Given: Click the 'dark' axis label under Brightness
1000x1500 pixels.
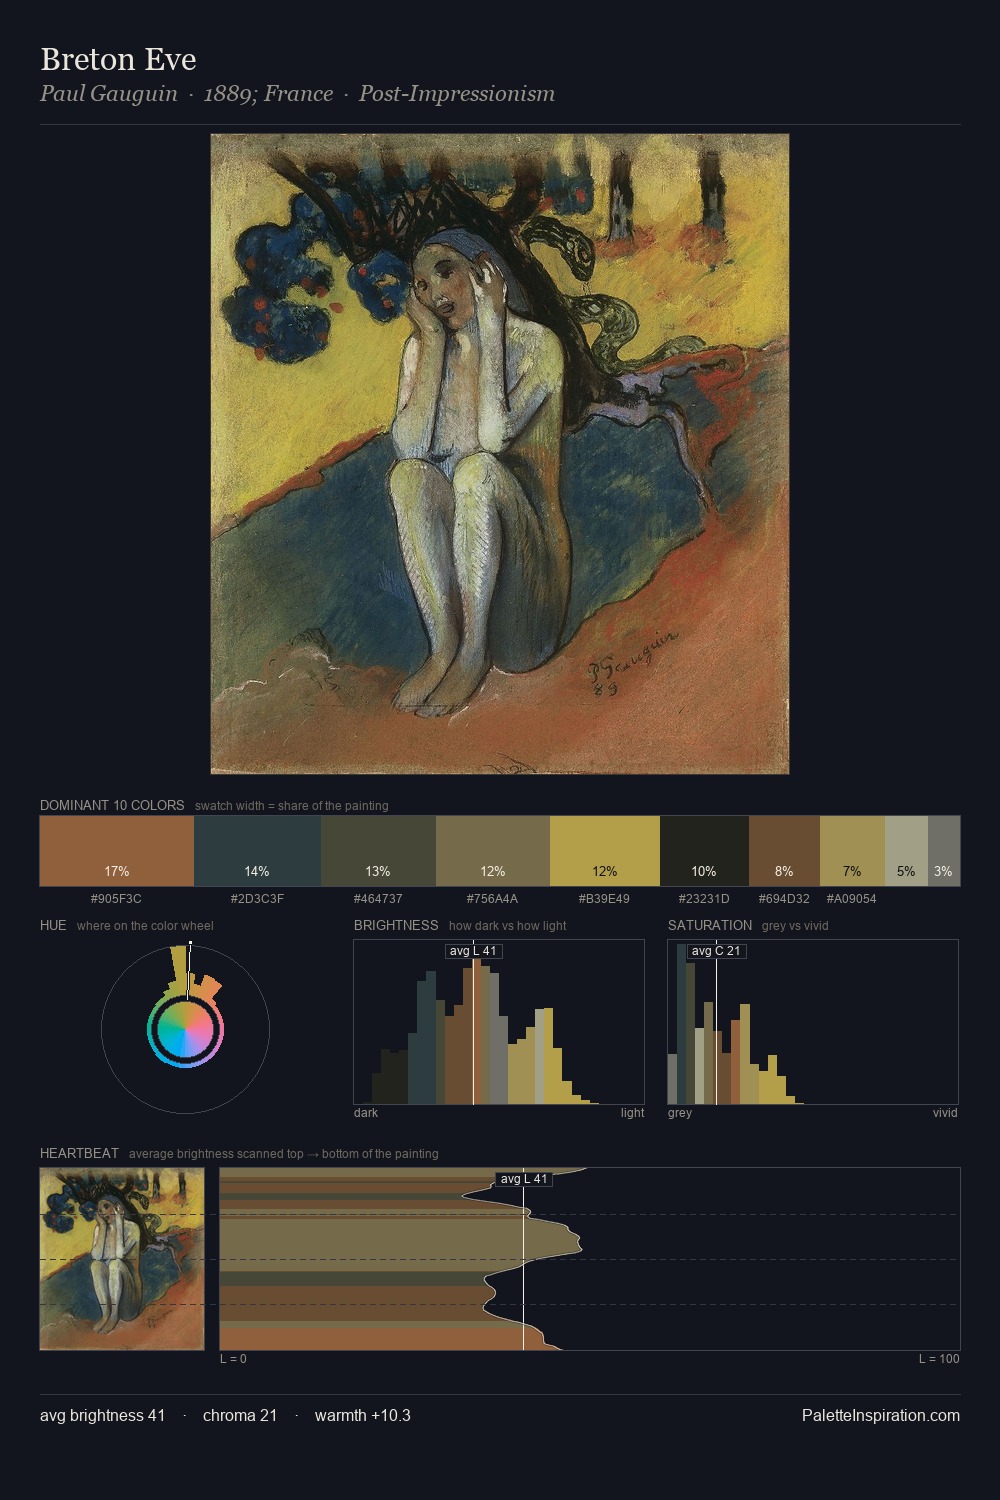Looking at the screenshot, I should (x=366, y=1113).
